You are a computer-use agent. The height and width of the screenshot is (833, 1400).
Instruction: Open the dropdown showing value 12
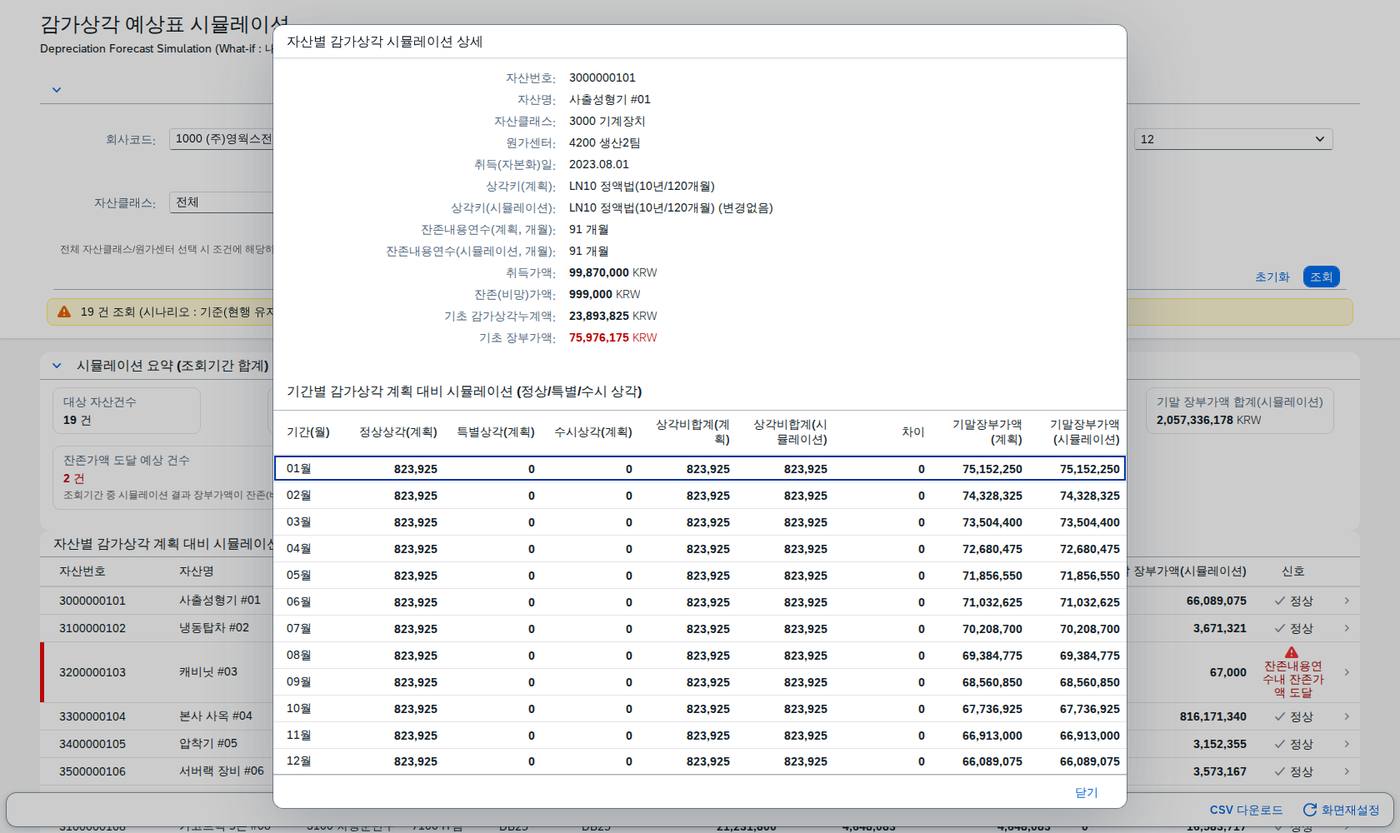[x=1233, y=139]
